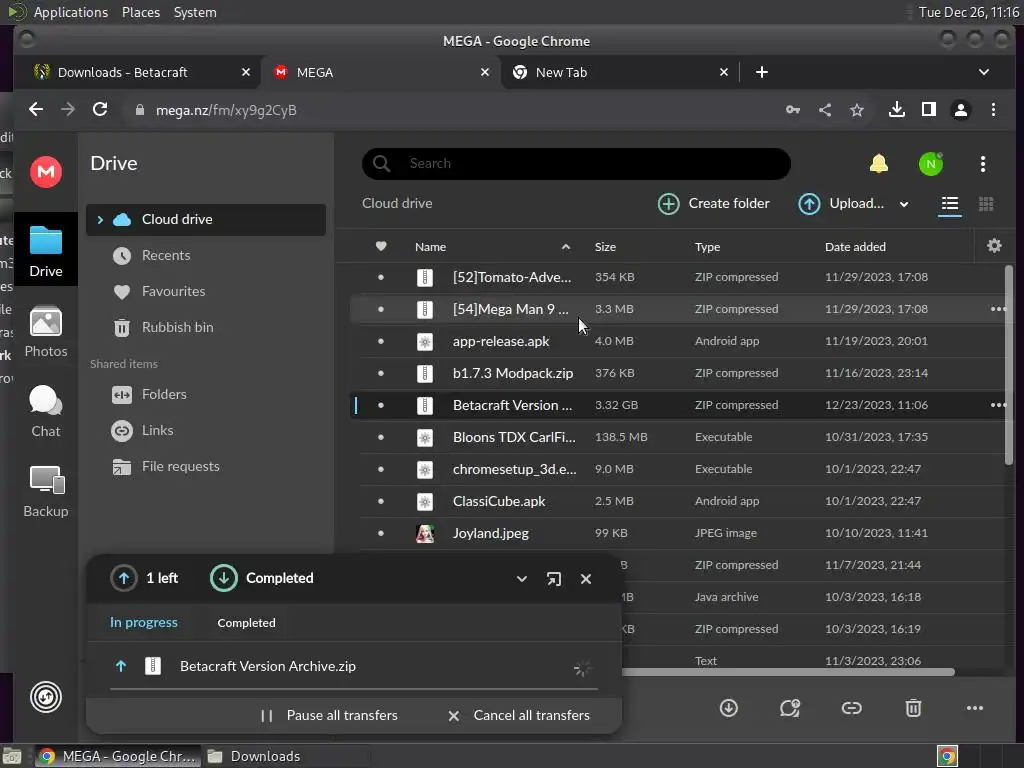Focus the Search field
This screenshot has height=768, width=1024.
576,163
